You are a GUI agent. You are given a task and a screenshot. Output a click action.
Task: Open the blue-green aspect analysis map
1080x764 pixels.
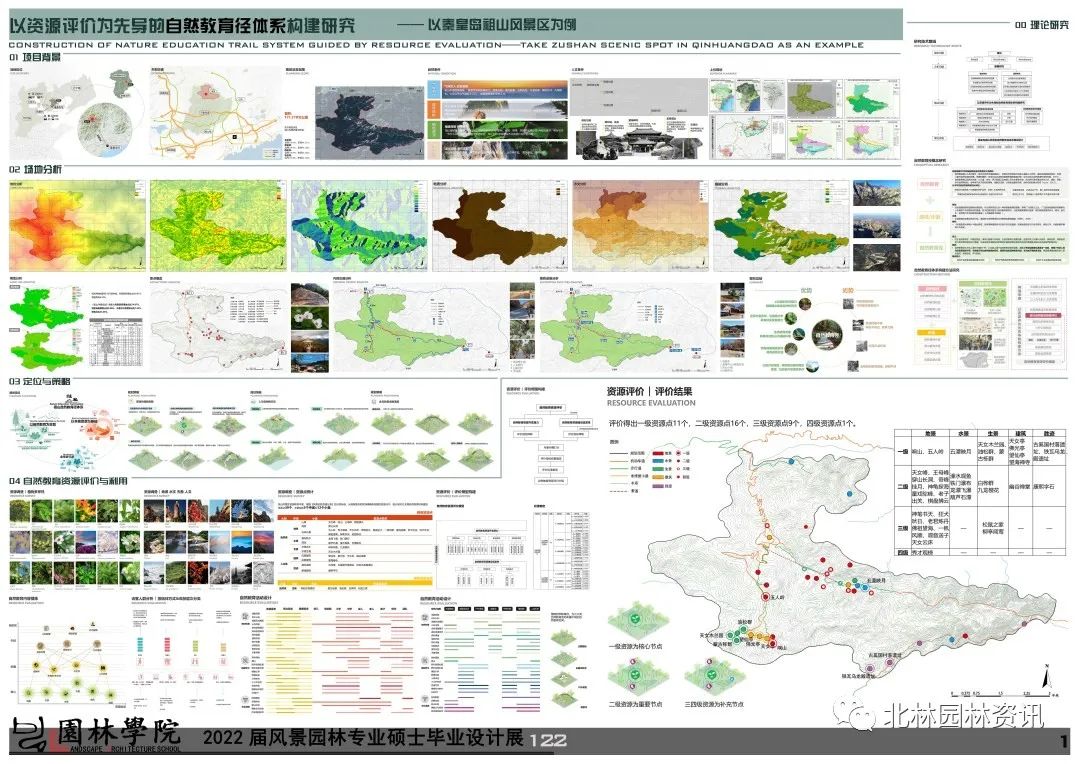(359, 226)
